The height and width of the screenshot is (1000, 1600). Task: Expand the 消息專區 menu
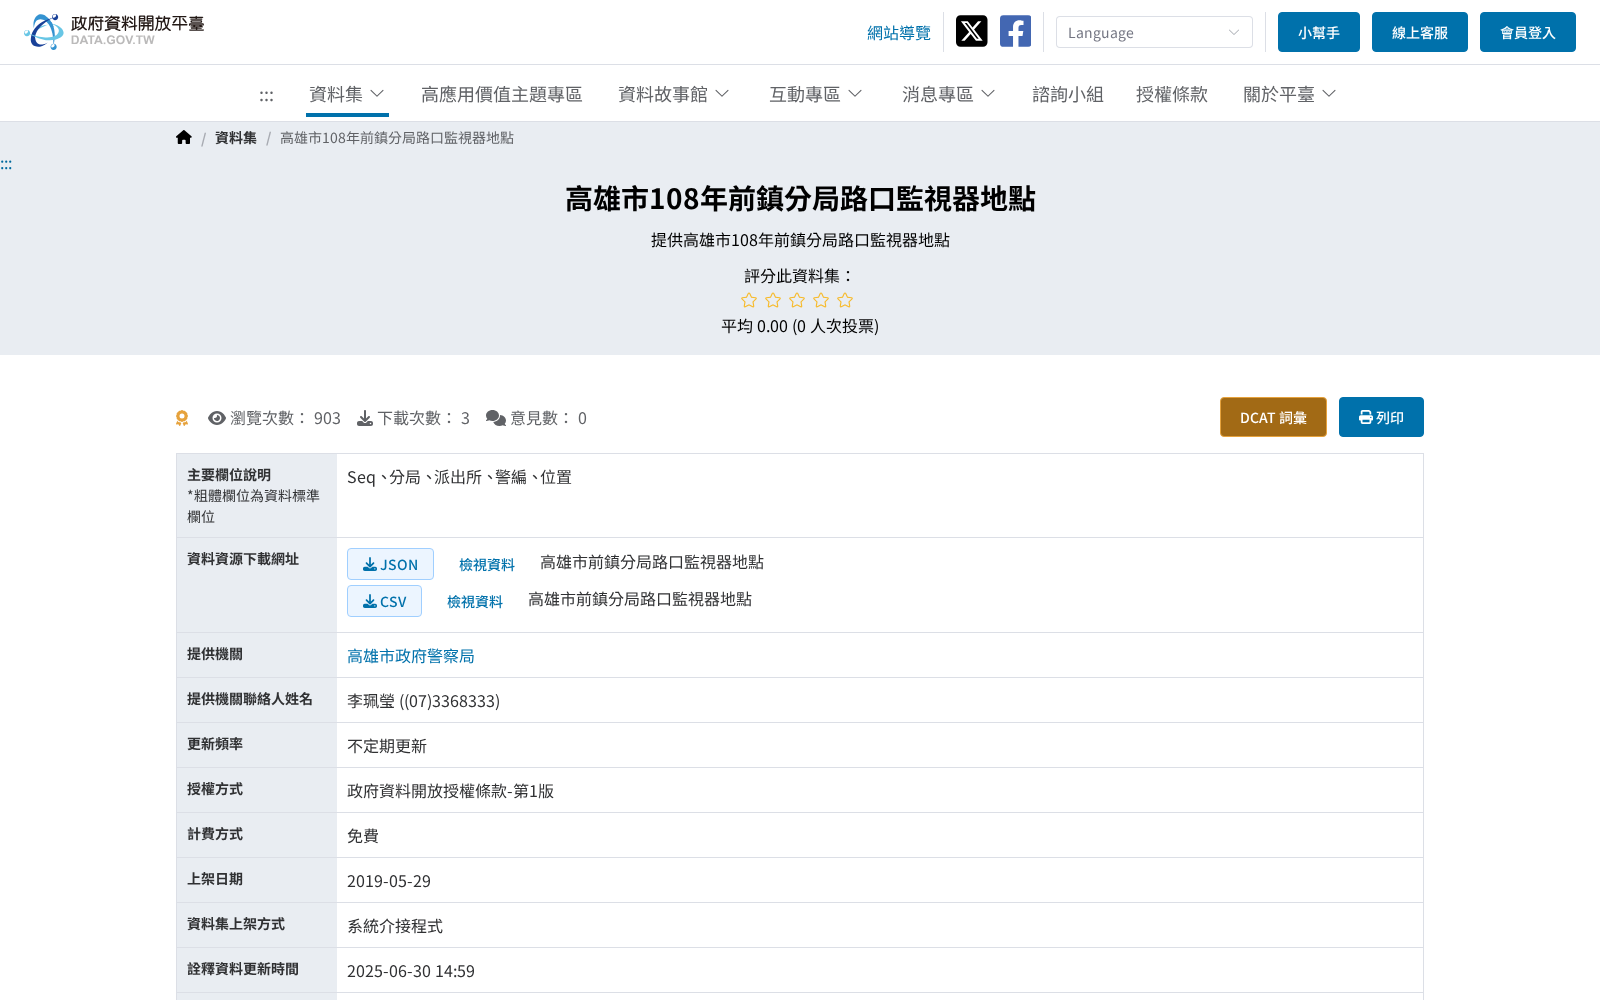click(949, 94)
